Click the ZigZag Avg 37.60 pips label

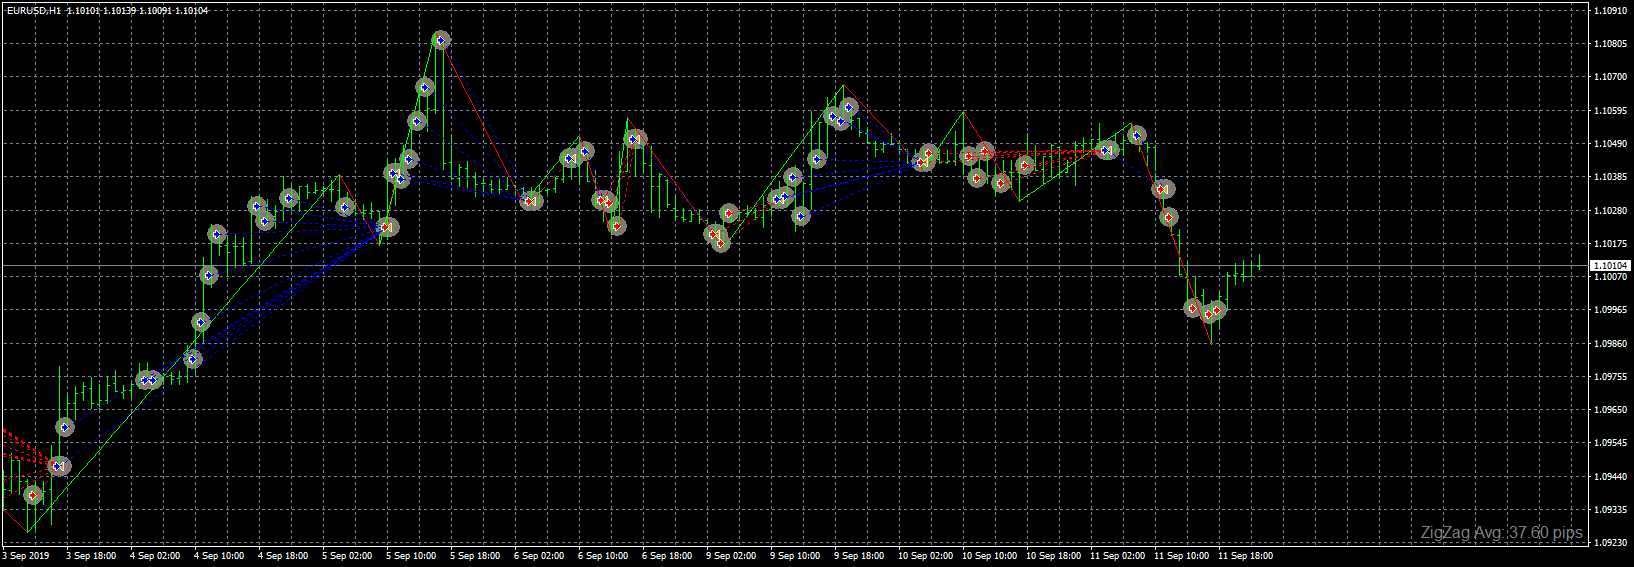[1502, 533]
